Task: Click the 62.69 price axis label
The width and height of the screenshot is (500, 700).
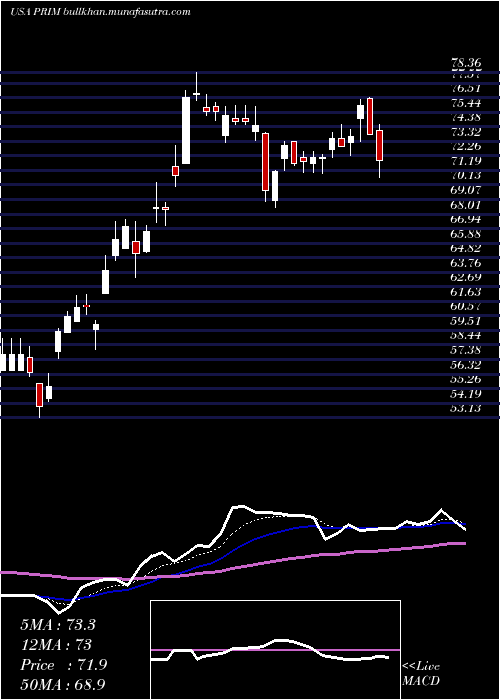Action: tap(466, 277)
